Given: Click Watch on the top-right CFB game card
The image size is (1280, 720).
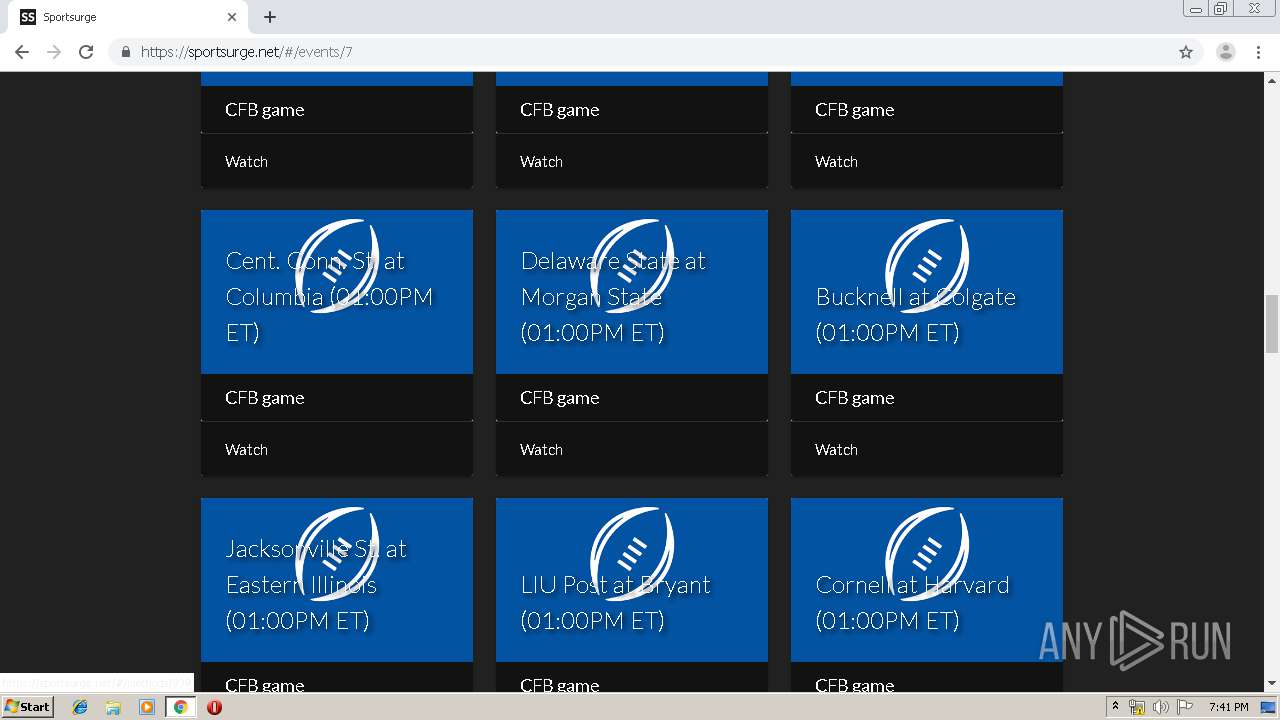Looking at the screenshot, I should [x=836, y=162].
